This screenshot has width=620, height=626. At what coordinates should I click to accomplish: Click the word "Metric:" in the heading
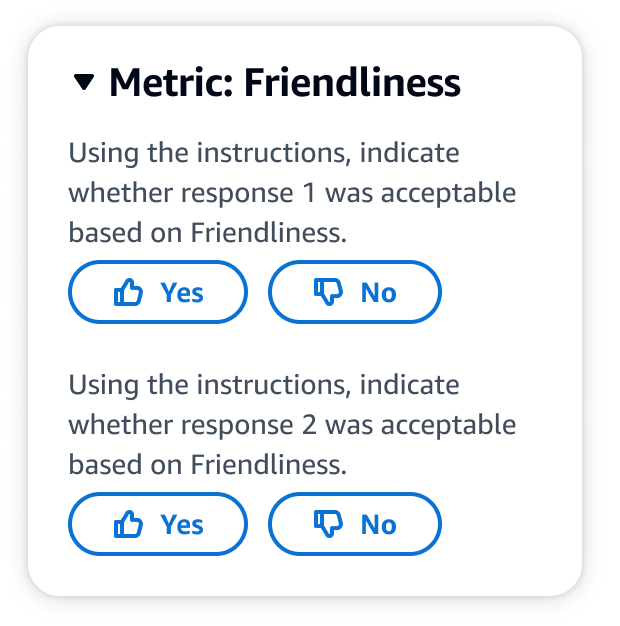click(170, 82)
